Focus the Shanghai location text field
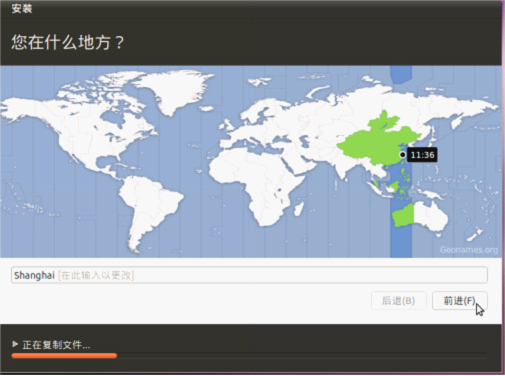The image size is (505, 376). point(249,275)
